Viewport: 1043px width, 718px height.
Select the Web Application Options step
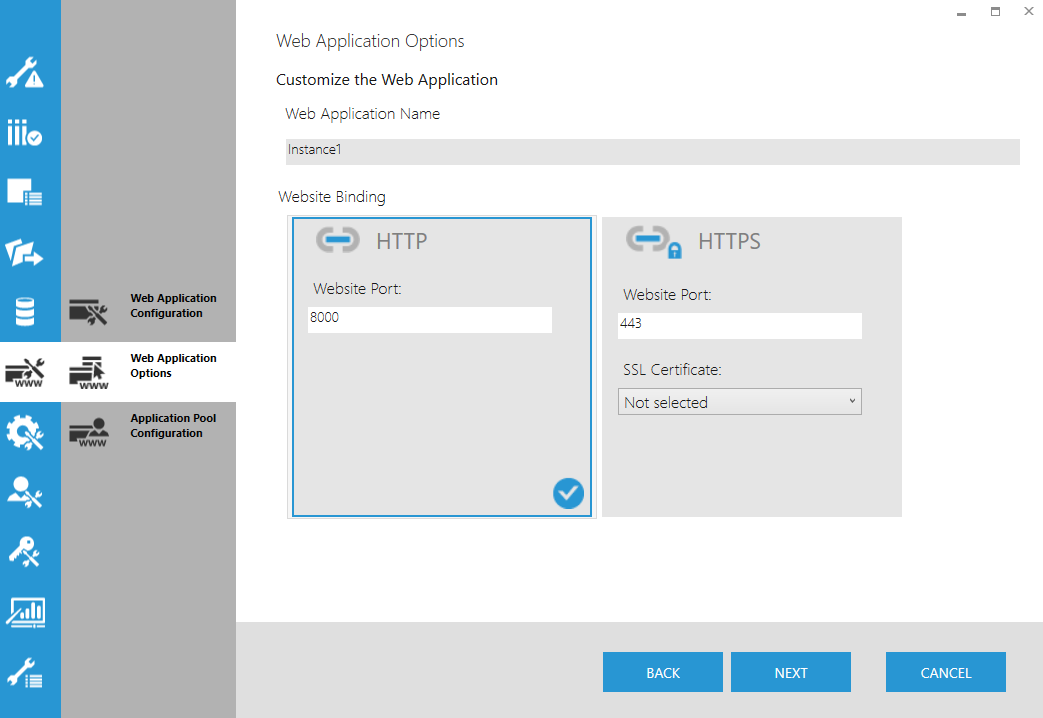(x=148, y=372)
